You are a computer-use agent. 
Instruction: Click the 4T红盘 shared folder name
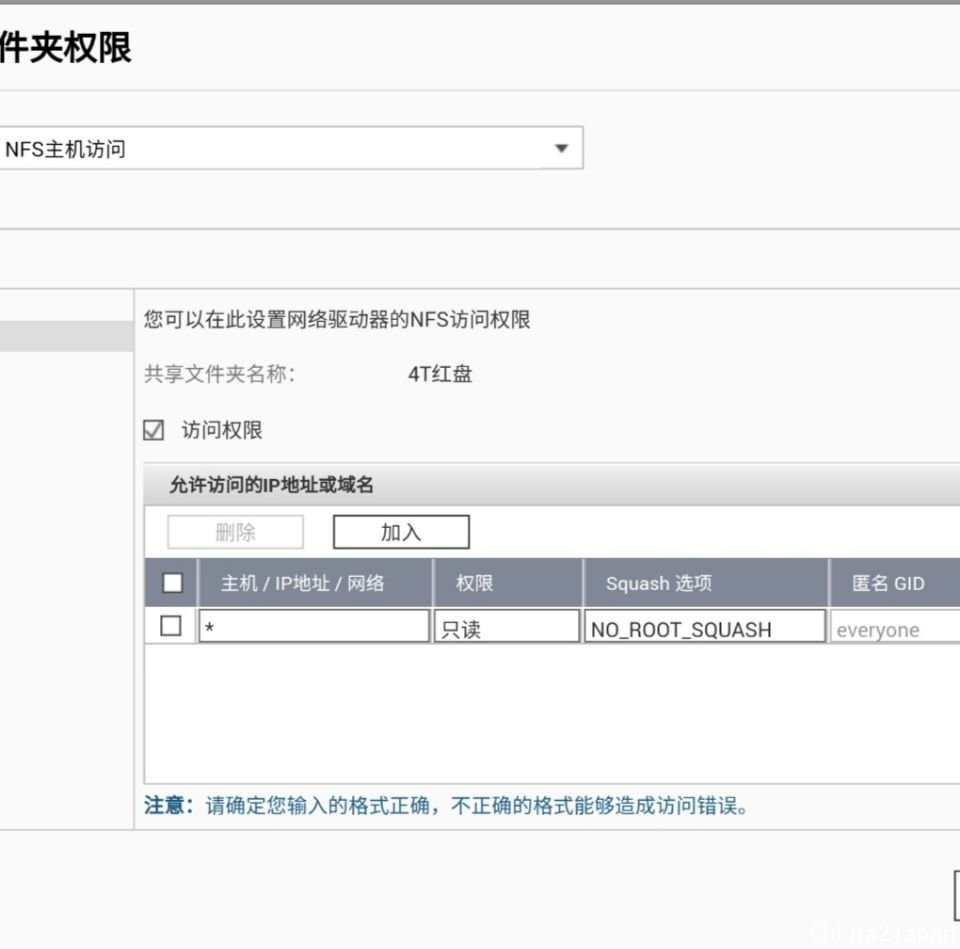[x=440, y=375]
